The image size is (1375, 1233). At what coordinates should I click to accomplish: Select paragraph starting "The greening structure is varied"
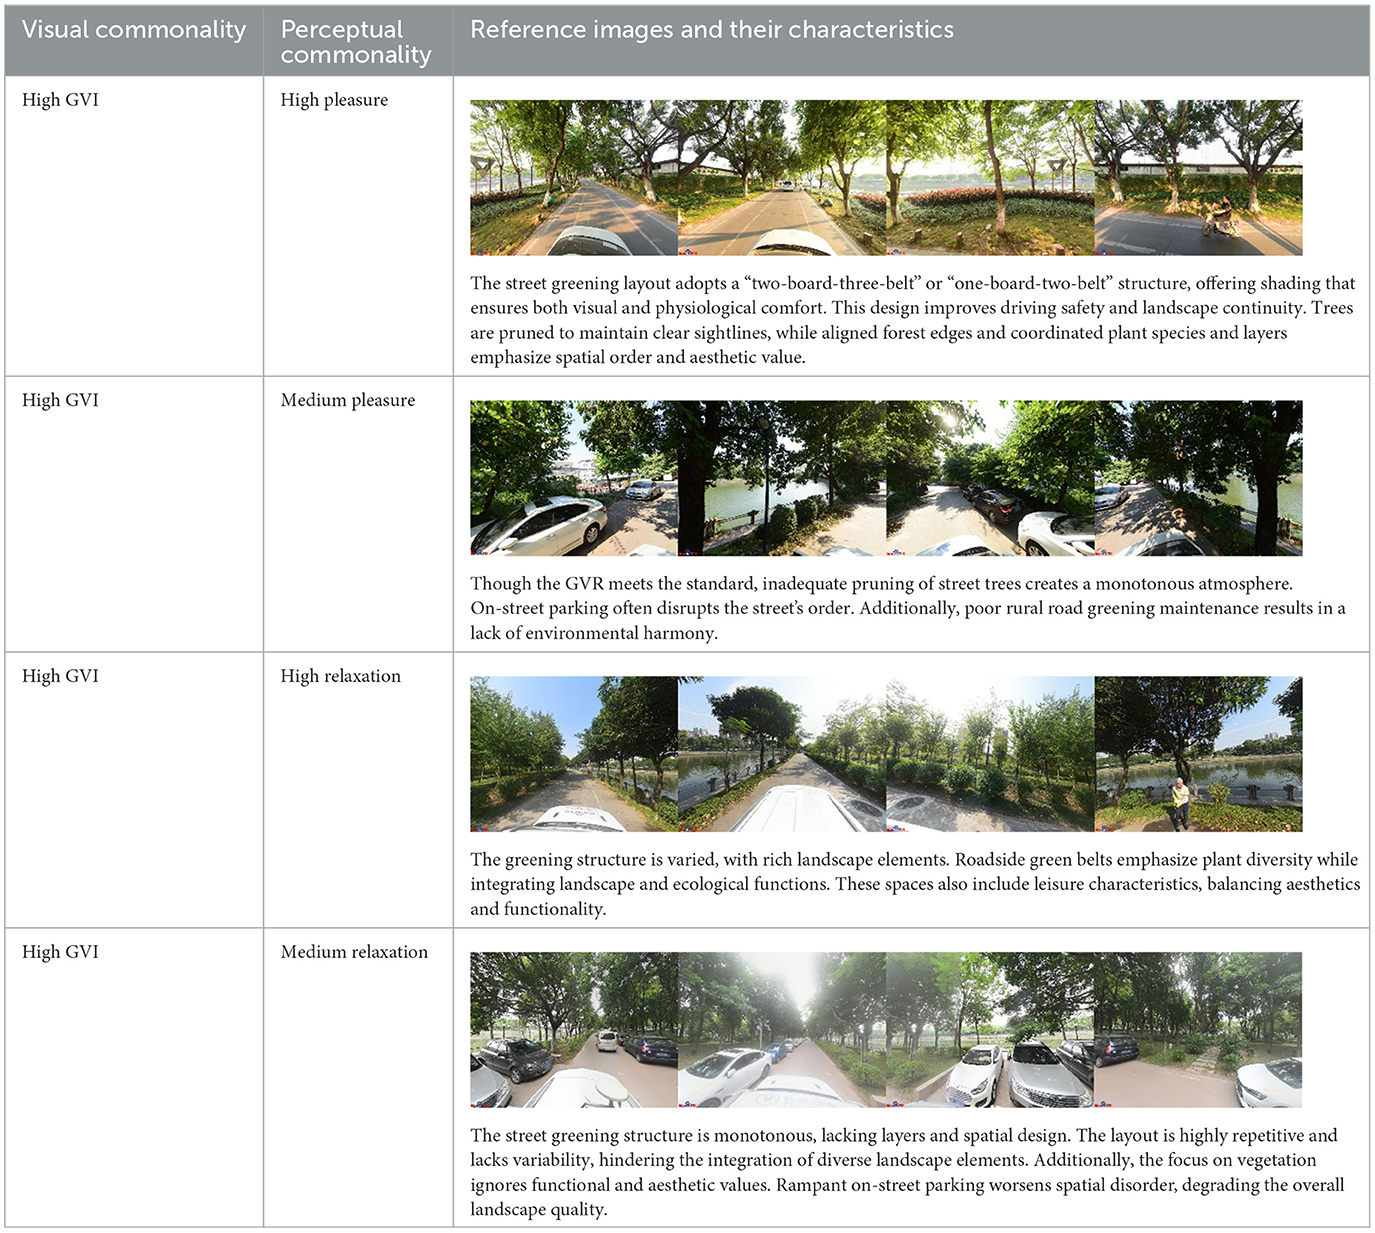click(915, 884)
